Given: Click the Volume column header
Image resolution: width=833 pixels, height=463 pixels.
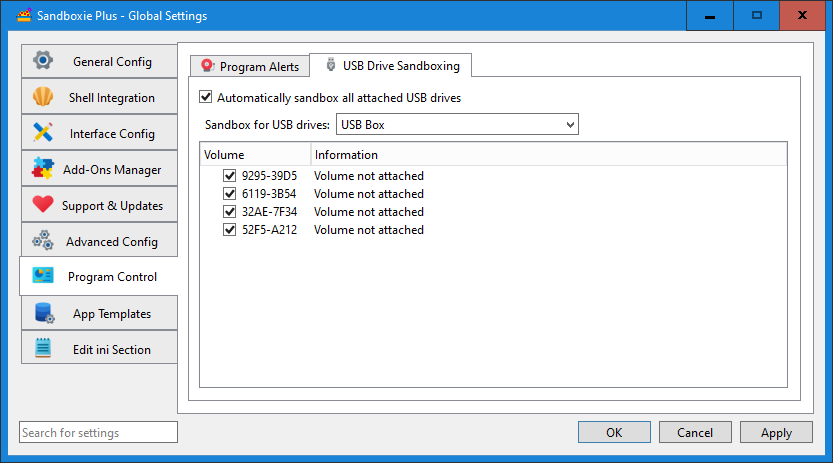Looking at the screenshot, I should (x=254, y=155).
